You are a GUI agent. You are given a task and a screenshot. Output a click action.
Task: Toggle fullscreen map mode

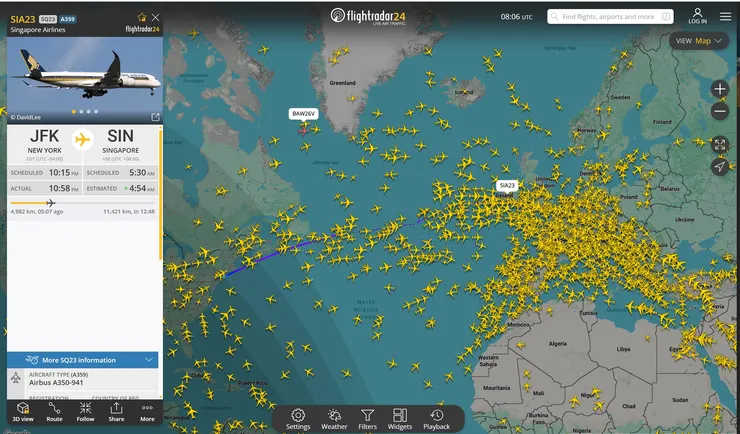[720, 144]
